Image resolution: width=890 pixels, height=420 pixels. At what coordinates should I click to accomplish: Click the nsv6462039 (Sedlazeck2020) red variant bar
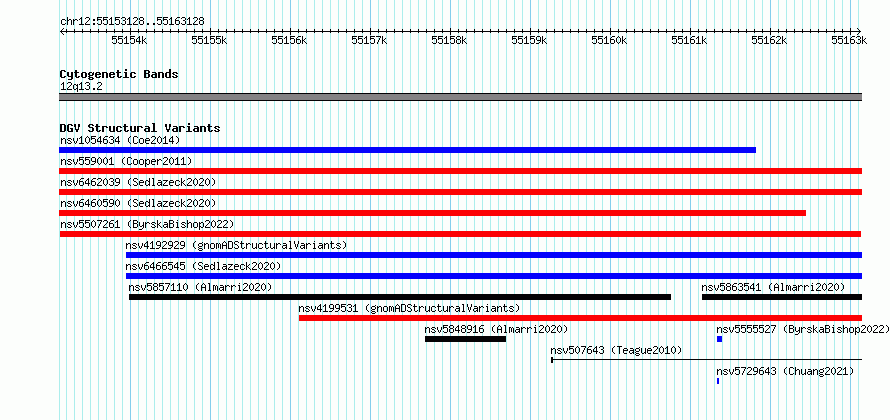pyautogui.click(x=461, y=192)
